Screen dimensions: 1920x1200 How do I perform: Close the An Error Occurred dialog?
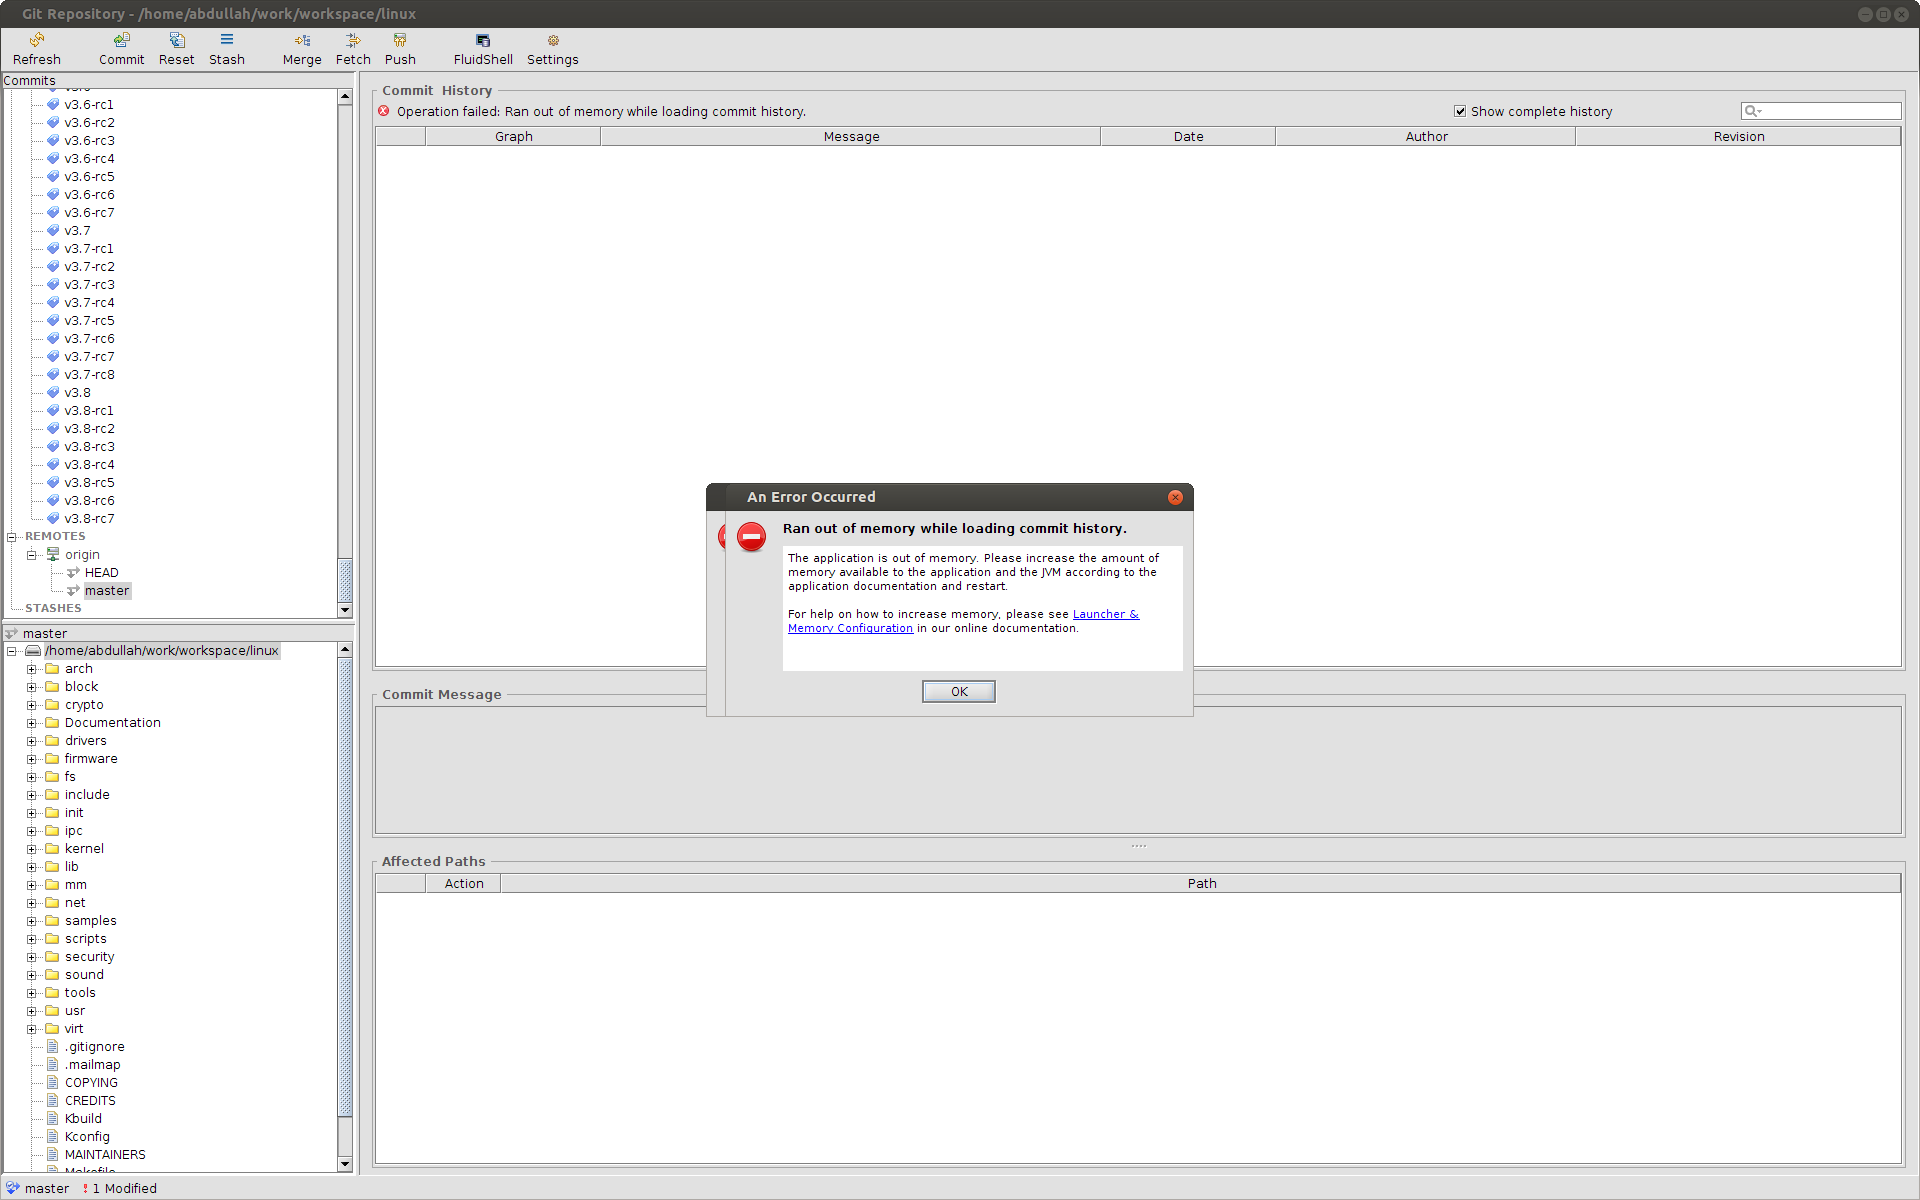[x=1175, y=497]
